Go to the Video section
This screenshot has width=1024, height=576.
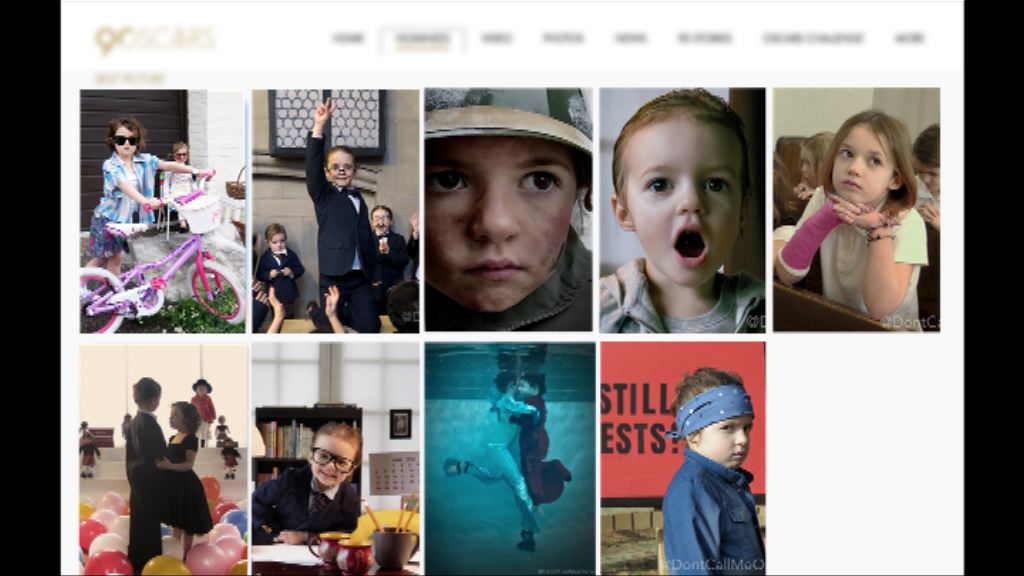pos(496,39)
